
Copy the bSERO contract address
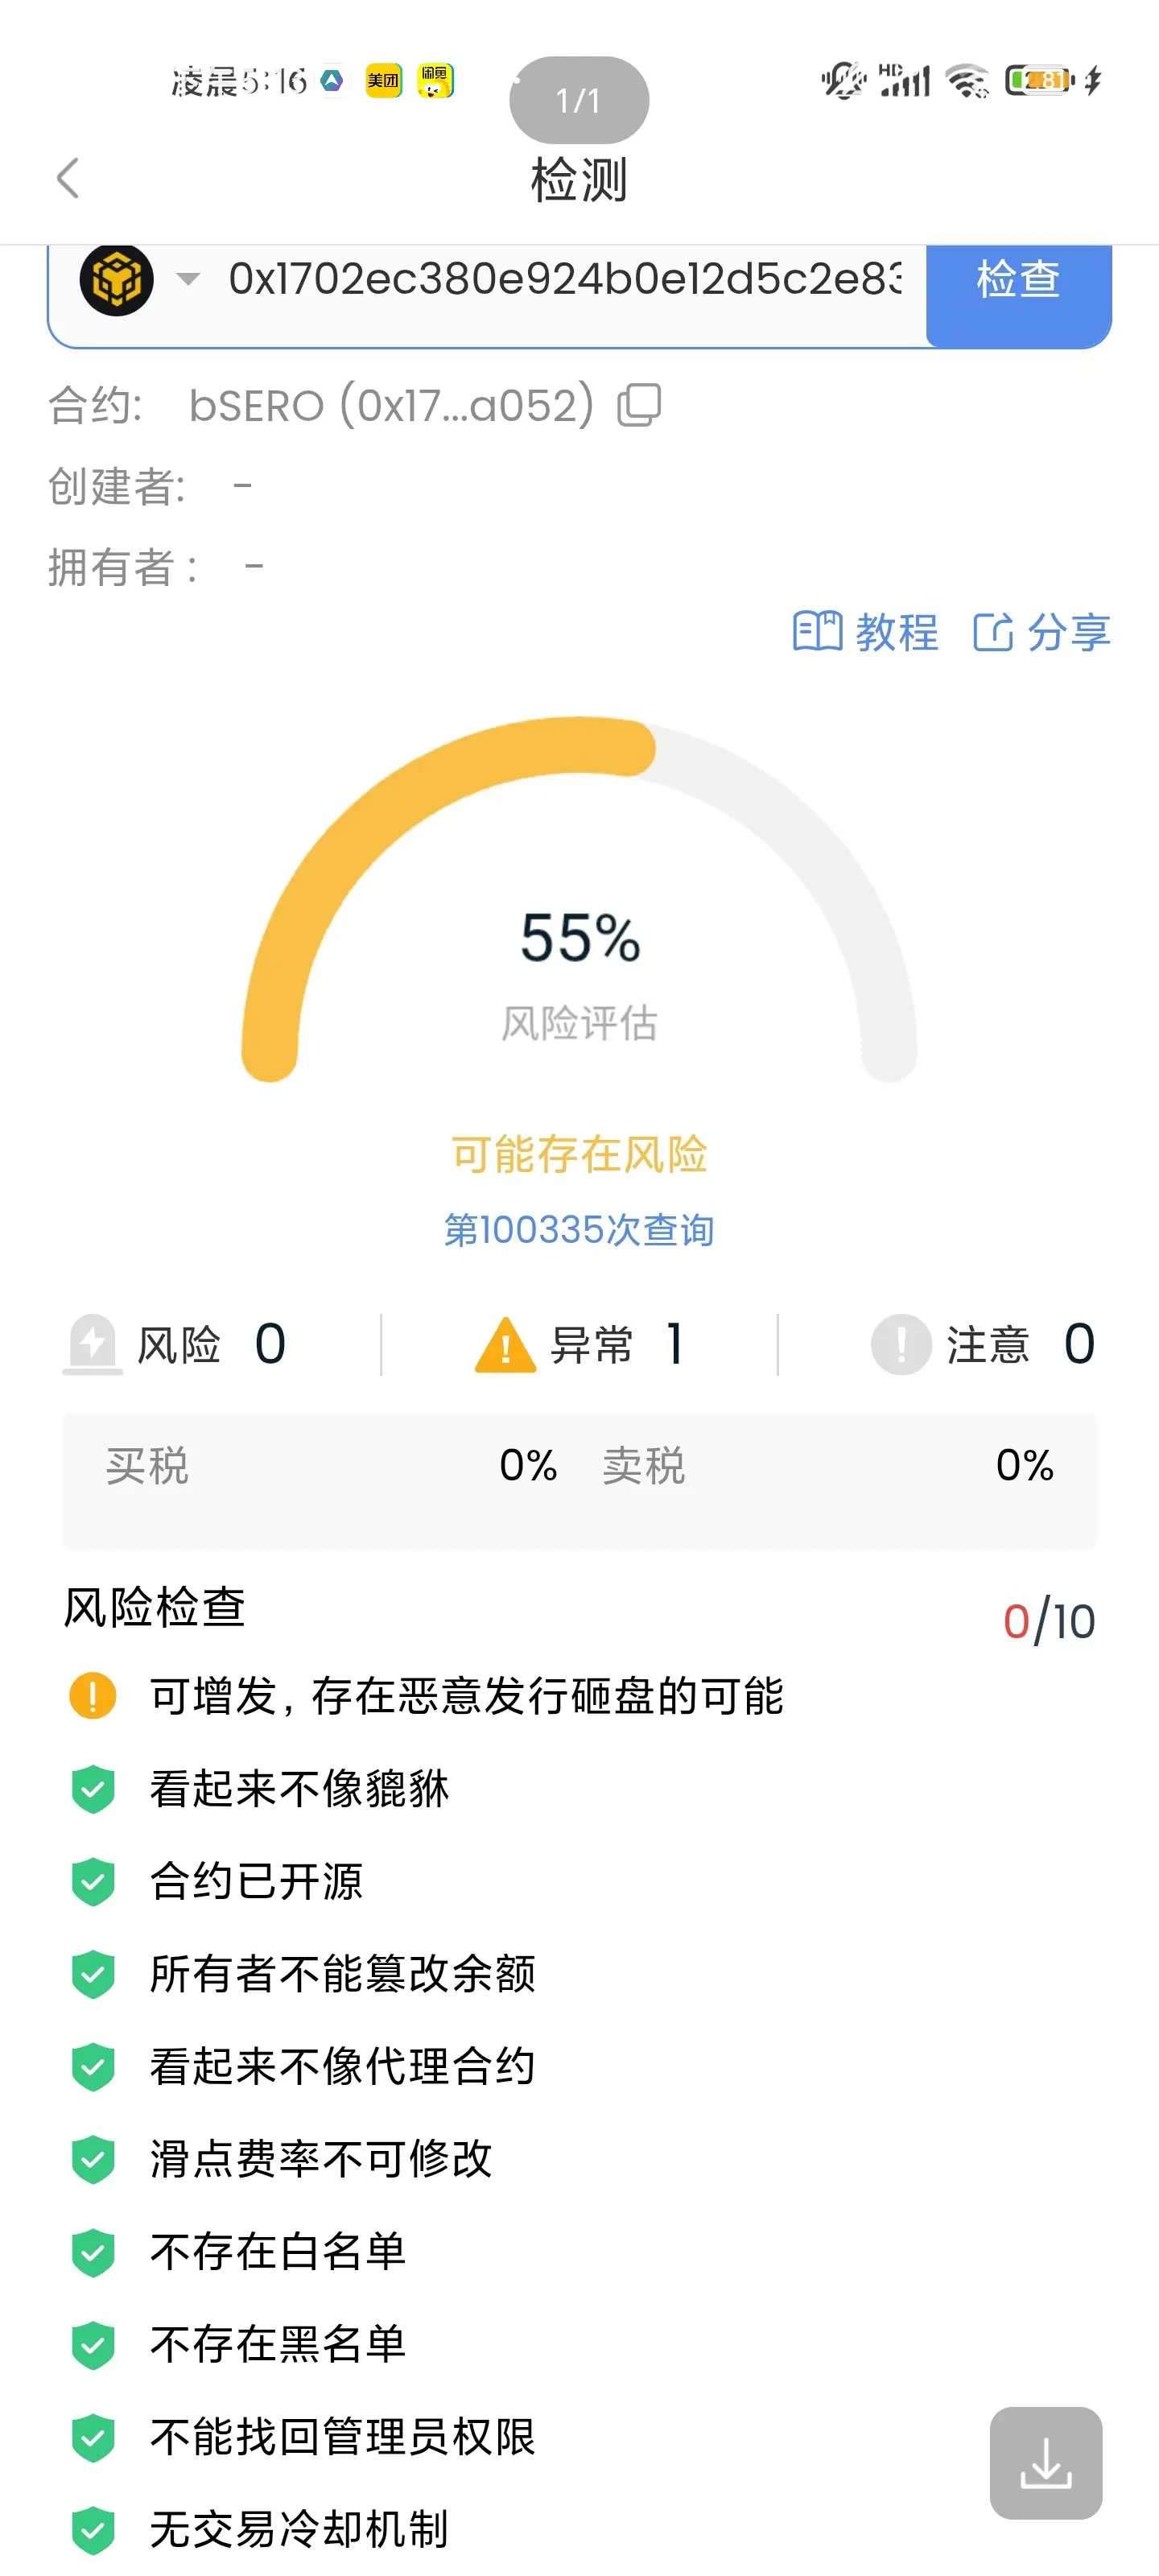(x=639, y=405)
